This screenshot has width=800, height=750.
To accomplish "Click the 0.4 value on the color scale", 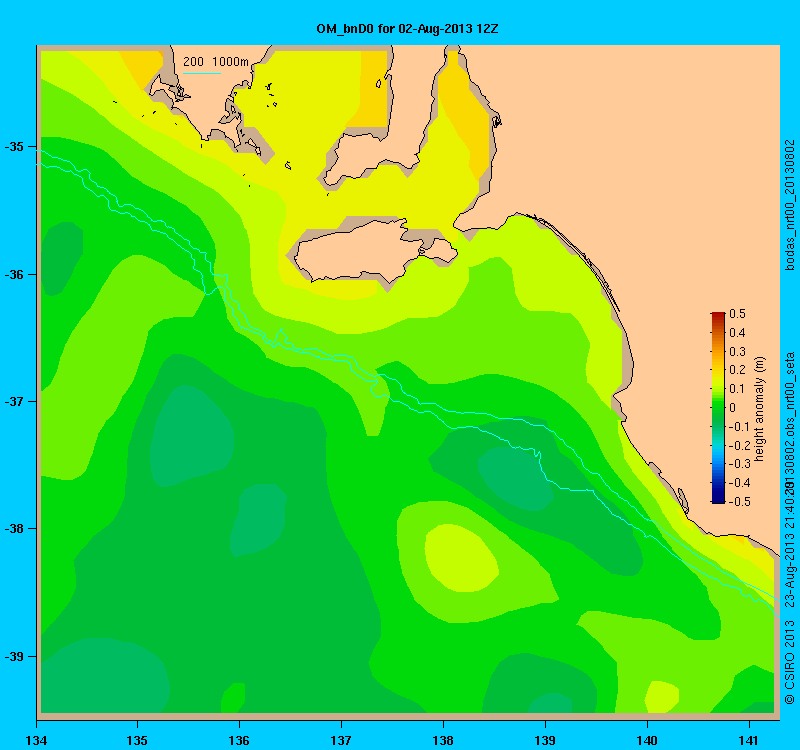I will (737, 333).
